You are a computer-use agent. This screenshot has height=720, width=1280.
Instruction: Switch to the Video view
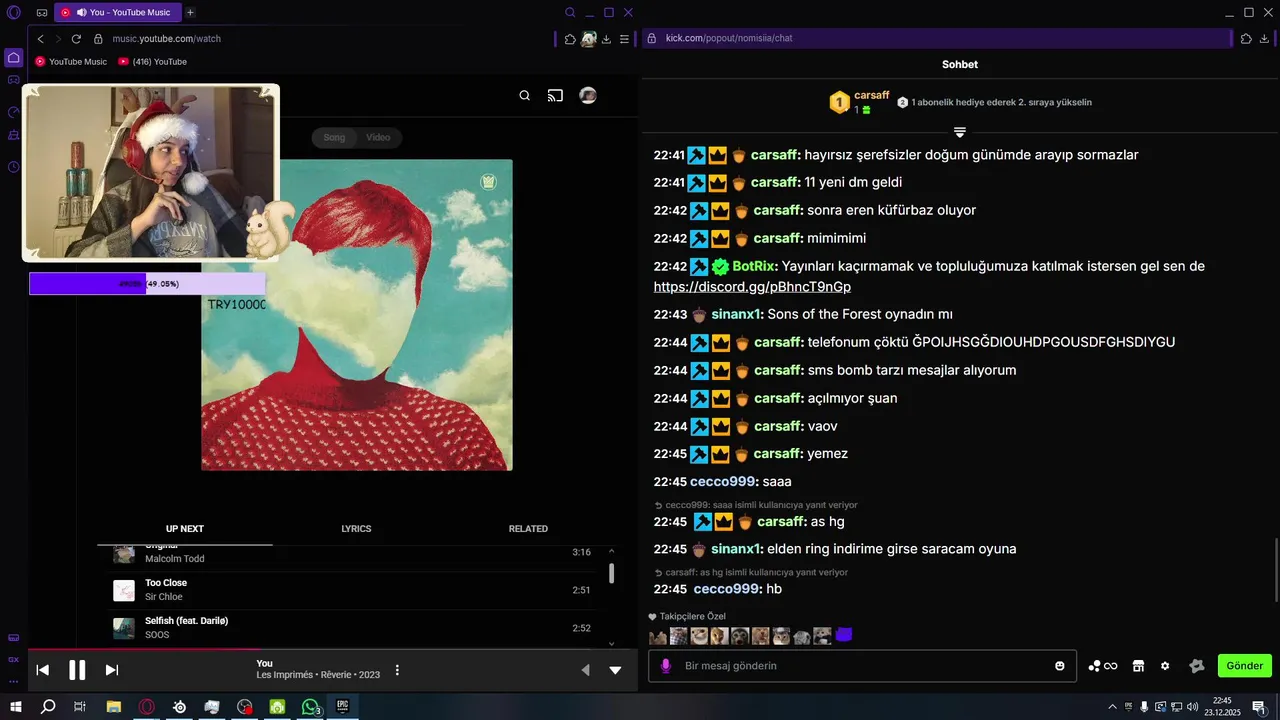coord(378,137)
